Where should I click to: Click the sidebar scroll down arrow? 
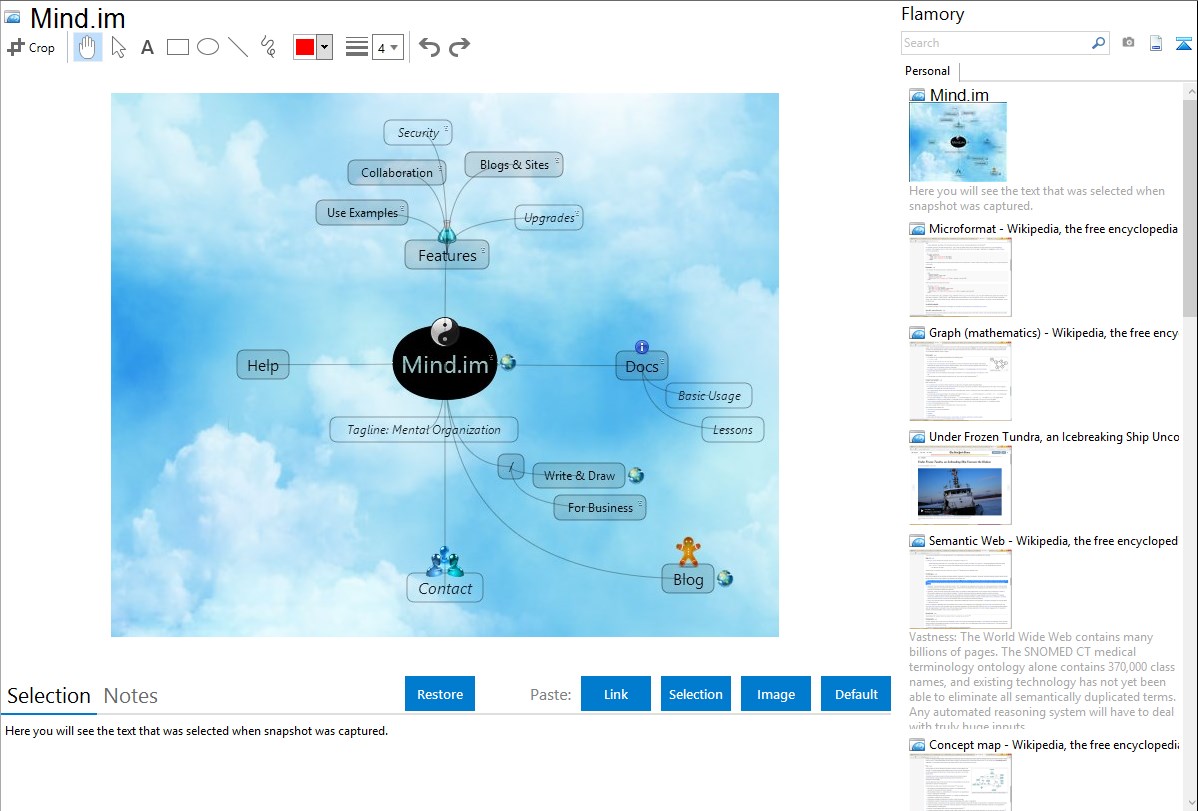[1190, 803]
